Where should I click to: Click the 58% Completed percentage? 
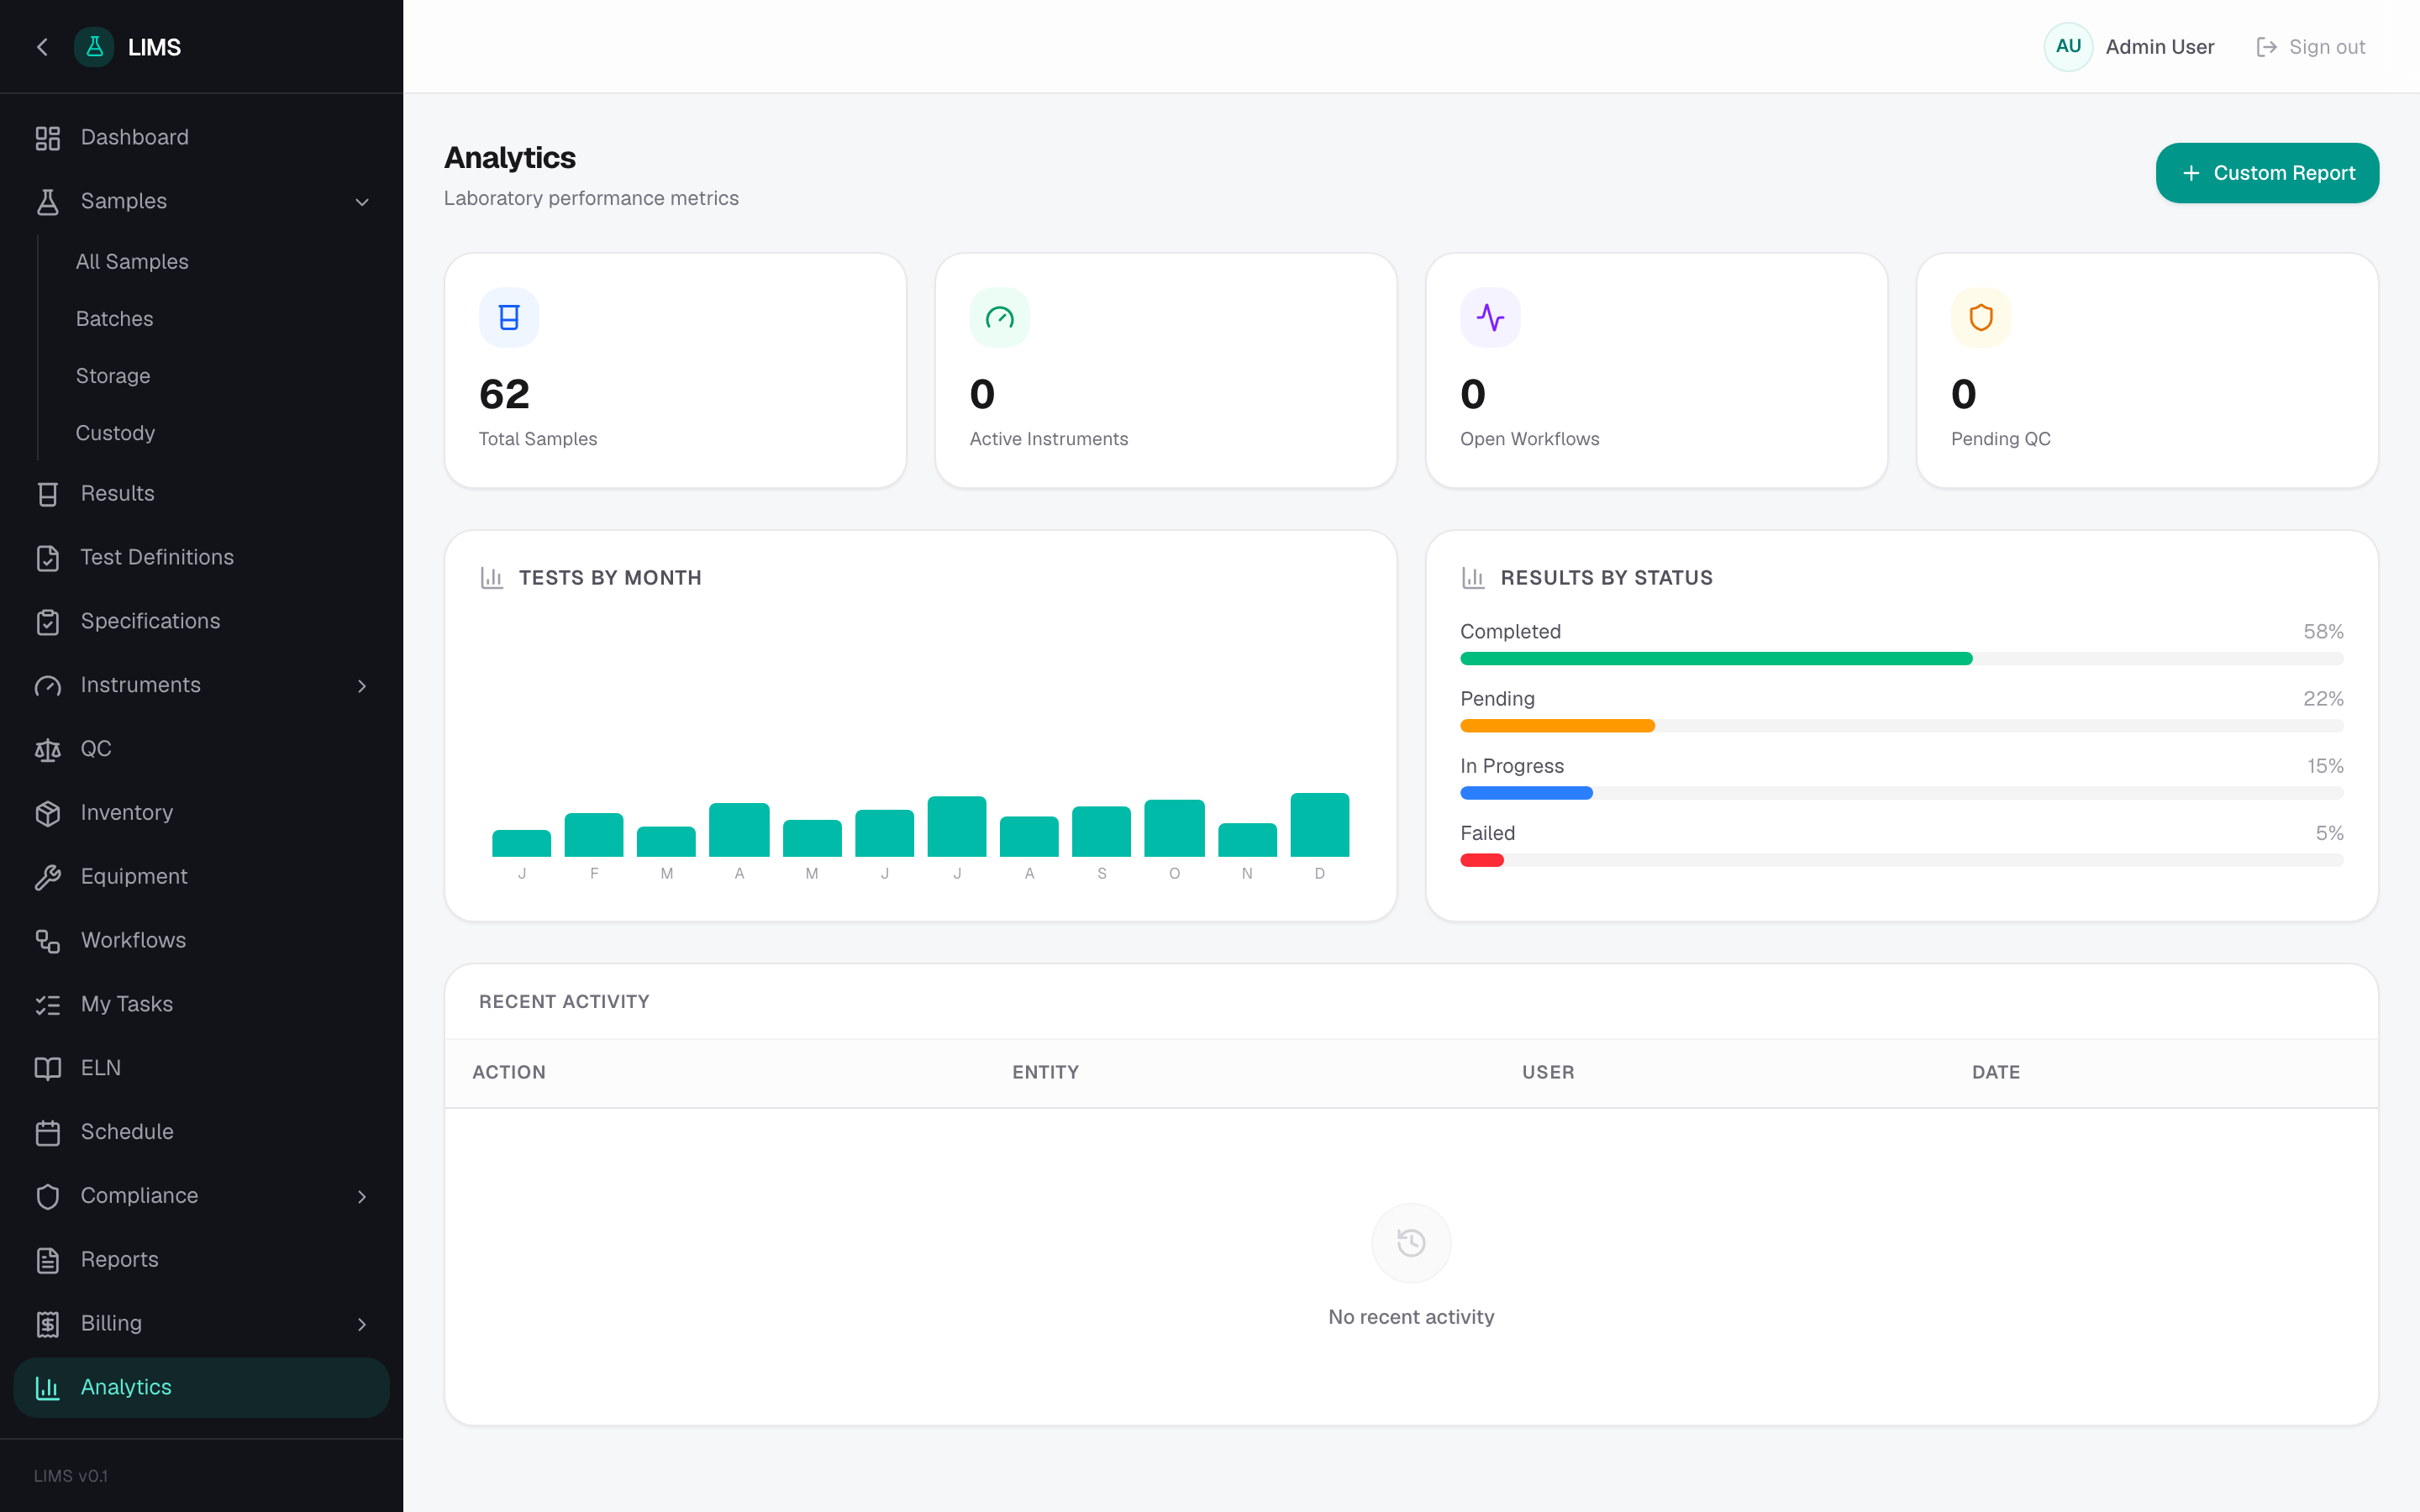pyautogui.click(x=2323, y=632)
